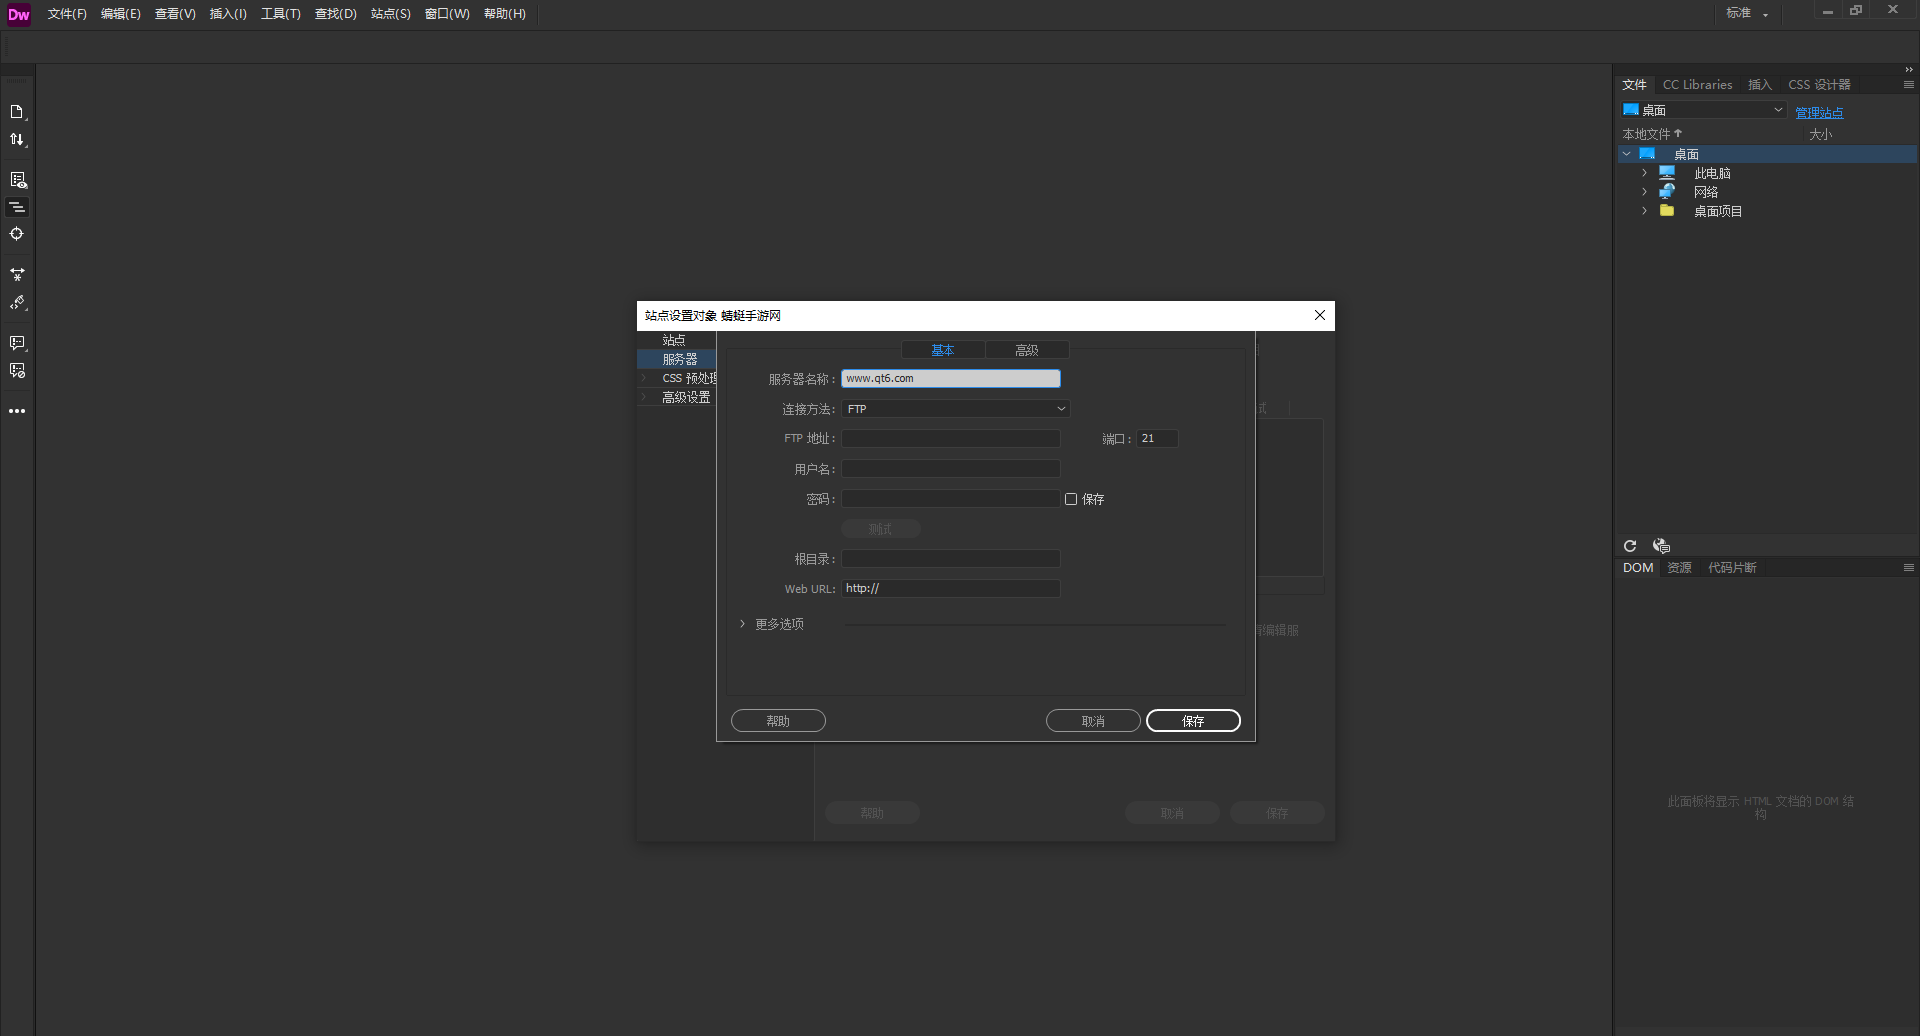Select the 基本 tab in server dialog
Image resolution: width=1920 pixels, height=1036 pixels.
[x=943, y=350]
